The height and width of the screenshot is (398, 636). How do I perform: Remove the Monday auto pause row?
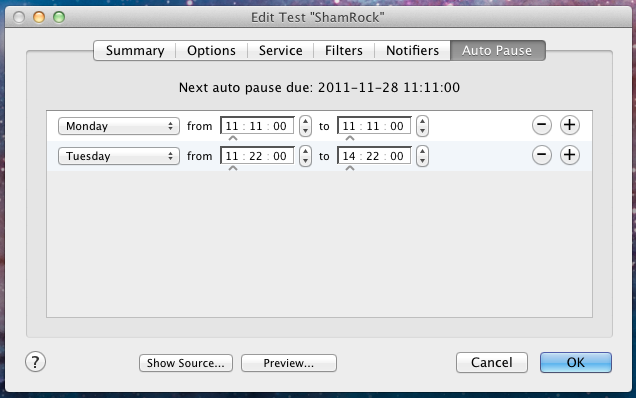point(541,125)
